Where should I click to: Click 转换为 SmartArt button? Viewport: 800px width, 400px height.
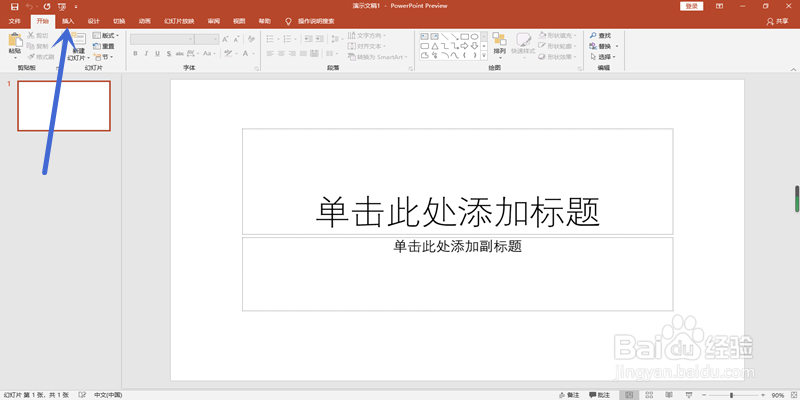[378, 57]
